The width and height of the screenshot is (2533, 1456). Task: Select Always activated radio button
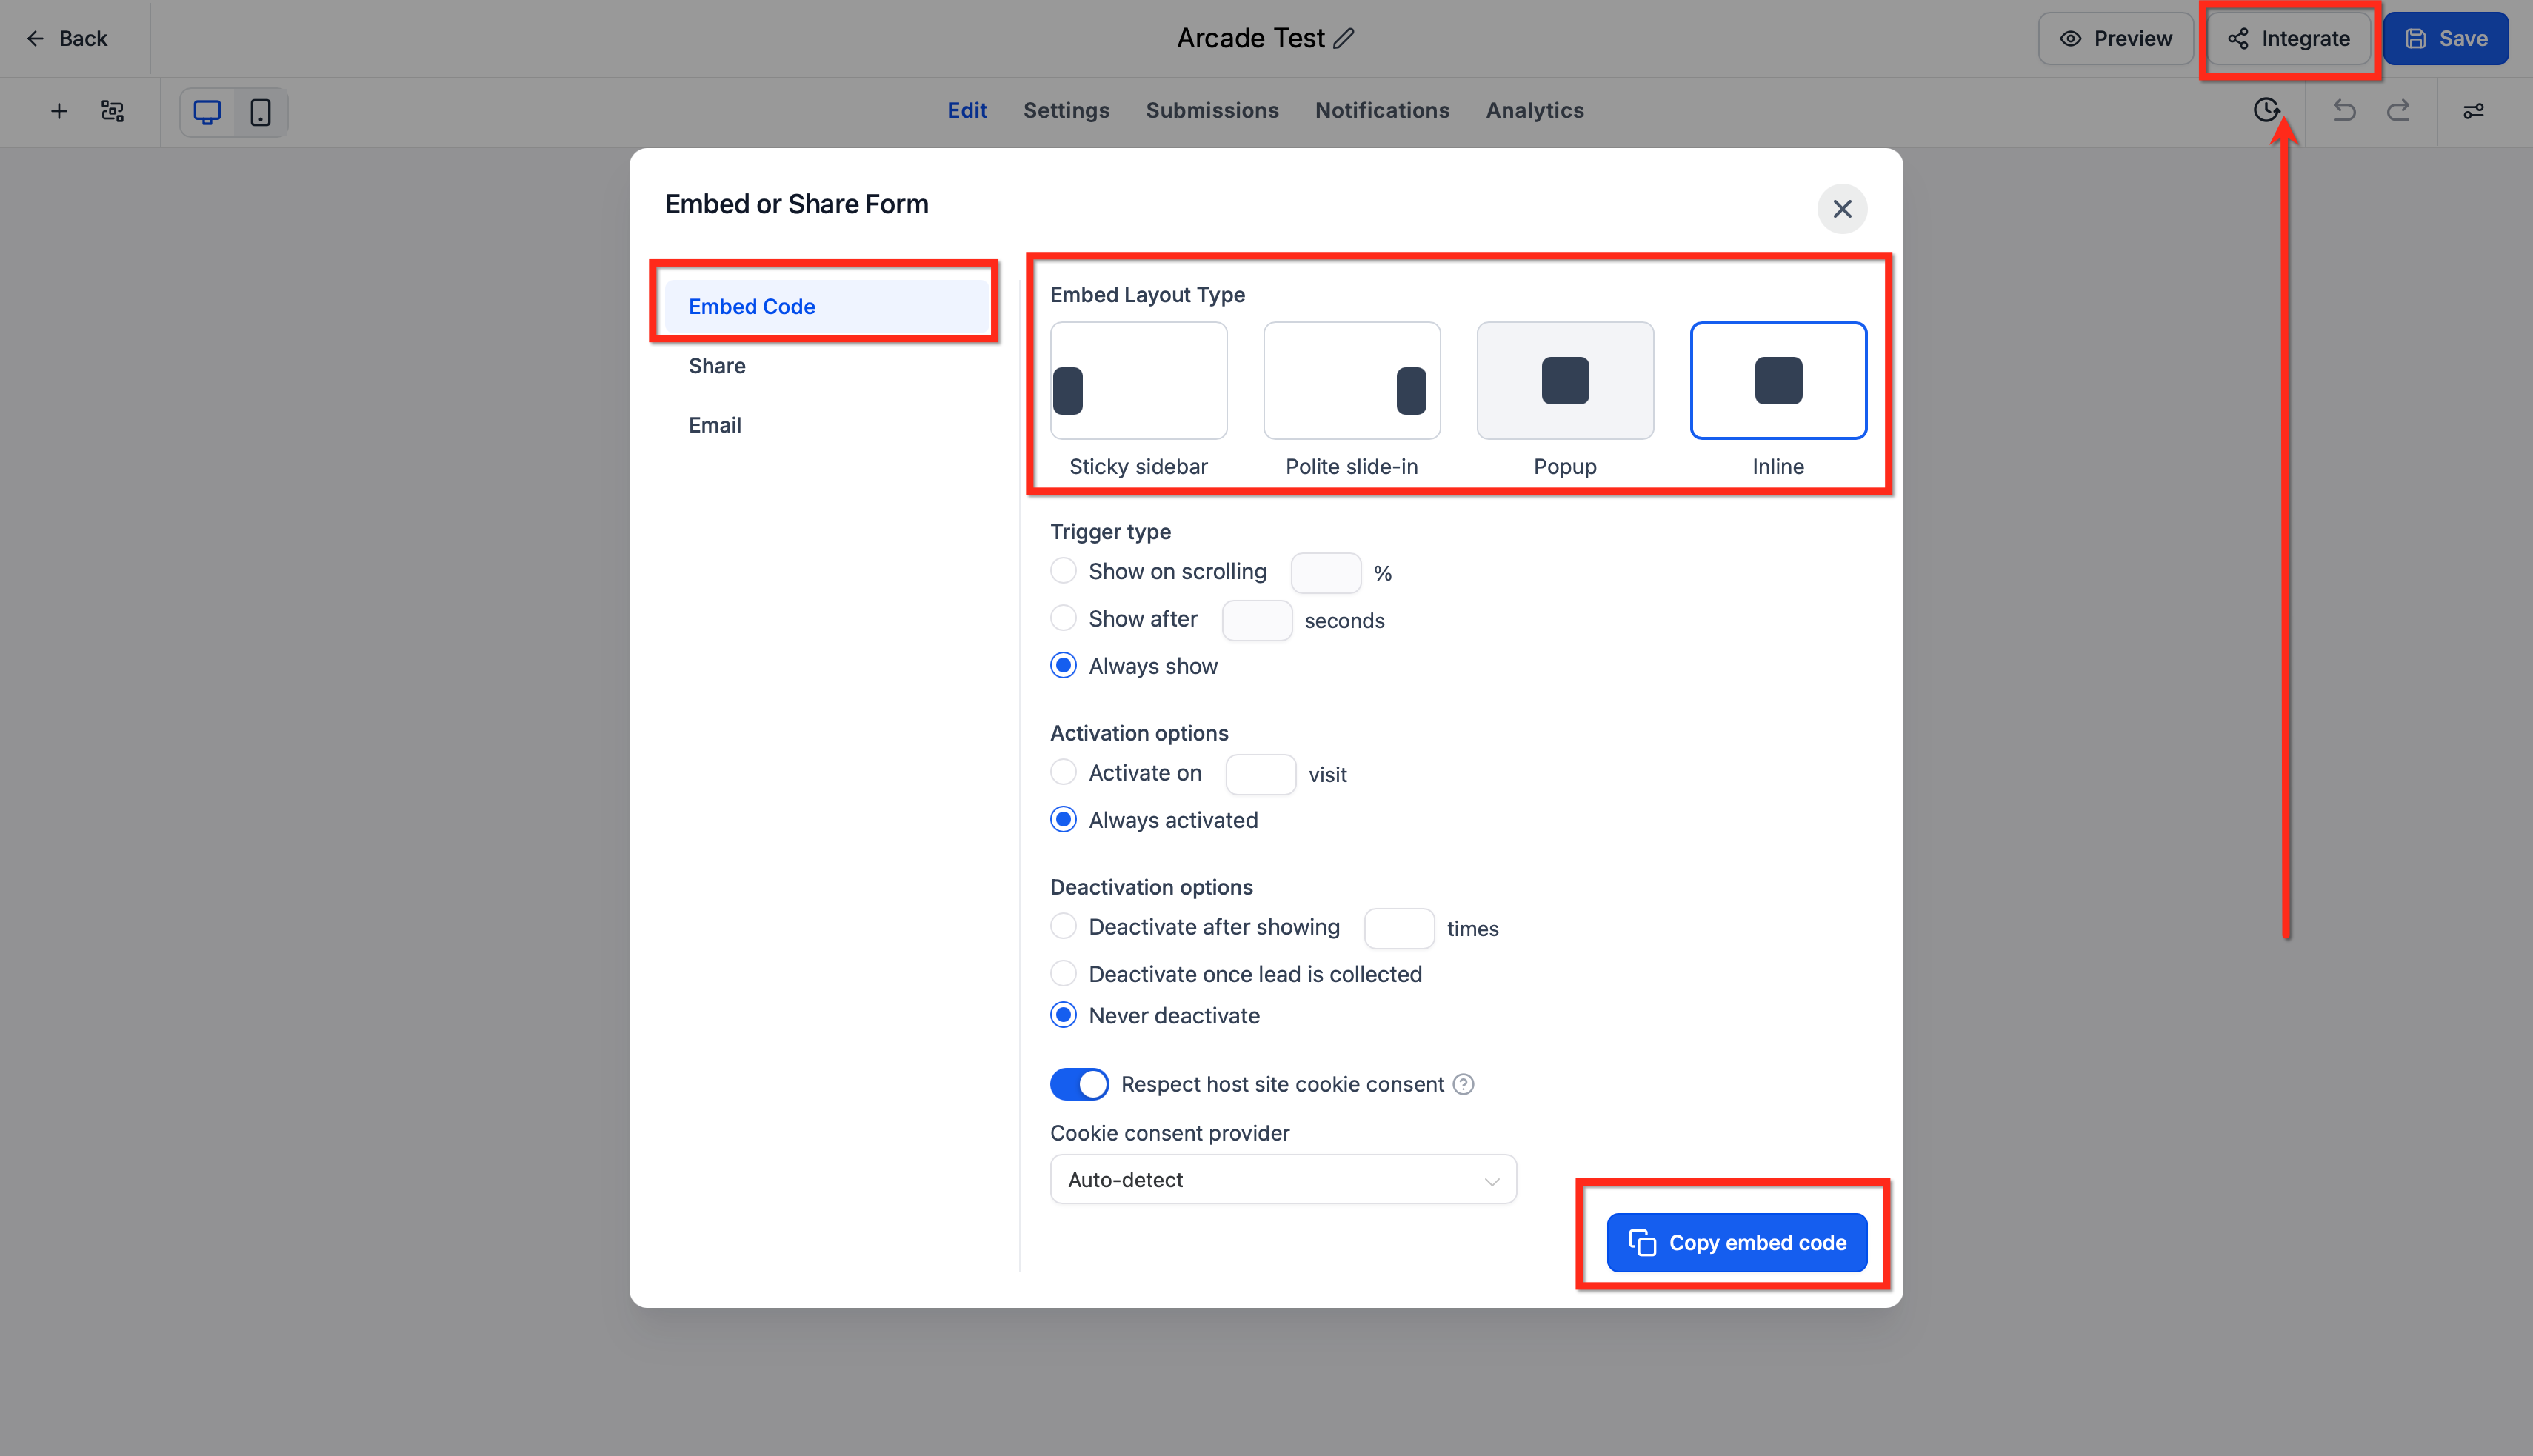pos(1063,820)
